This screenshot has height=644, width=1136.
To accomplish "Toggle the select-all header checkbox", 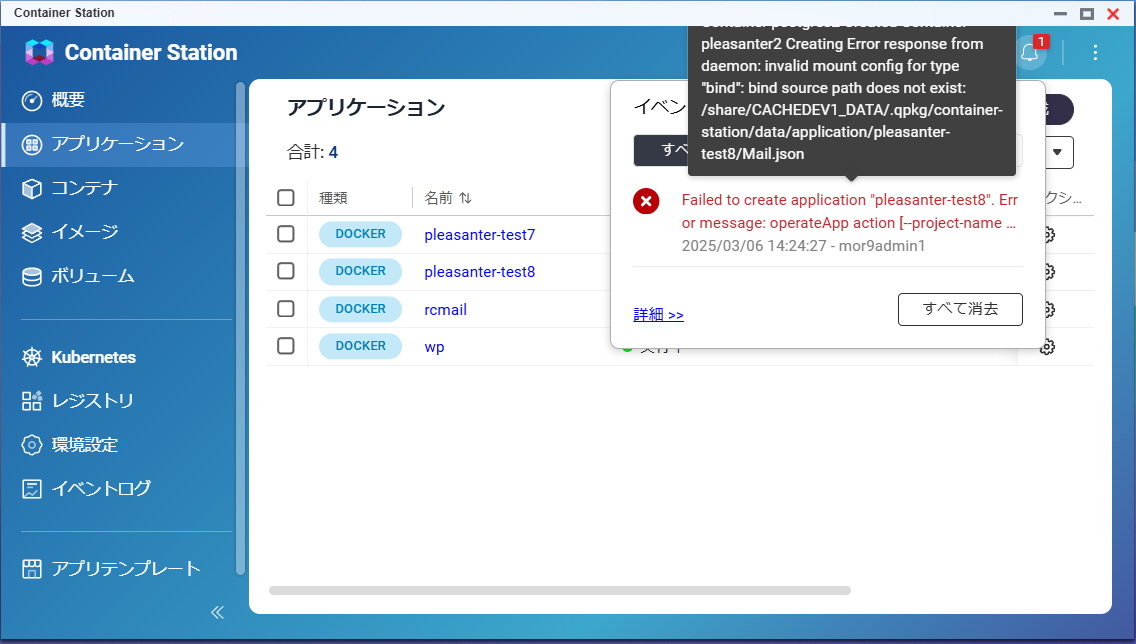I will click(285, 198).
